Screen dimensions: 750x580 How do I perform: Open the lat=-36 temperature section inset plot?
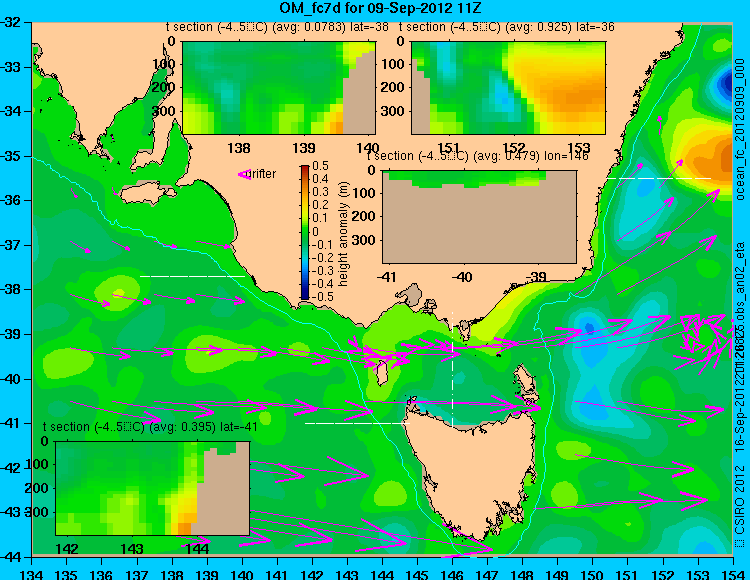(508, 88)
